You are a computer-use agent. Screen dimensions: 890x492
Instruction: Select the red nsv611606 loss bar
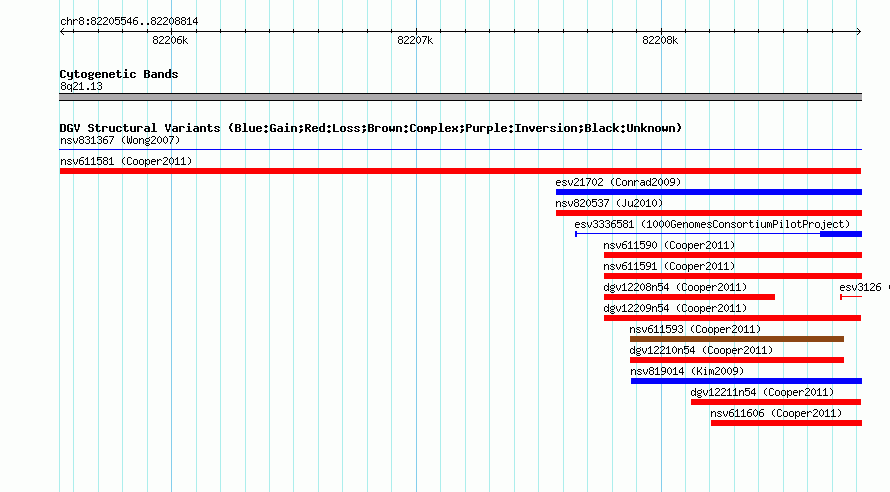coord(786,423)
